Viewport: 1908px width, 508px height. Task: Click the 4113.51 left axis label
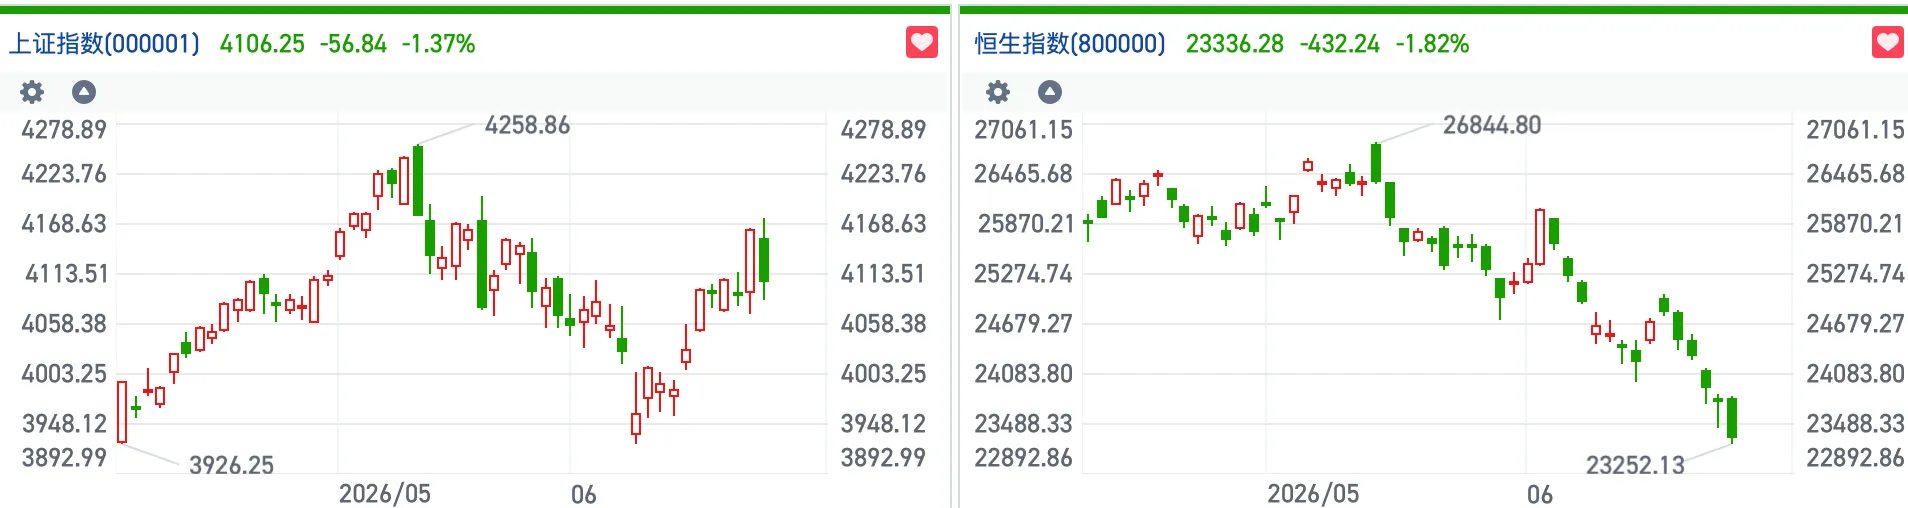click(x=66, y=274)
